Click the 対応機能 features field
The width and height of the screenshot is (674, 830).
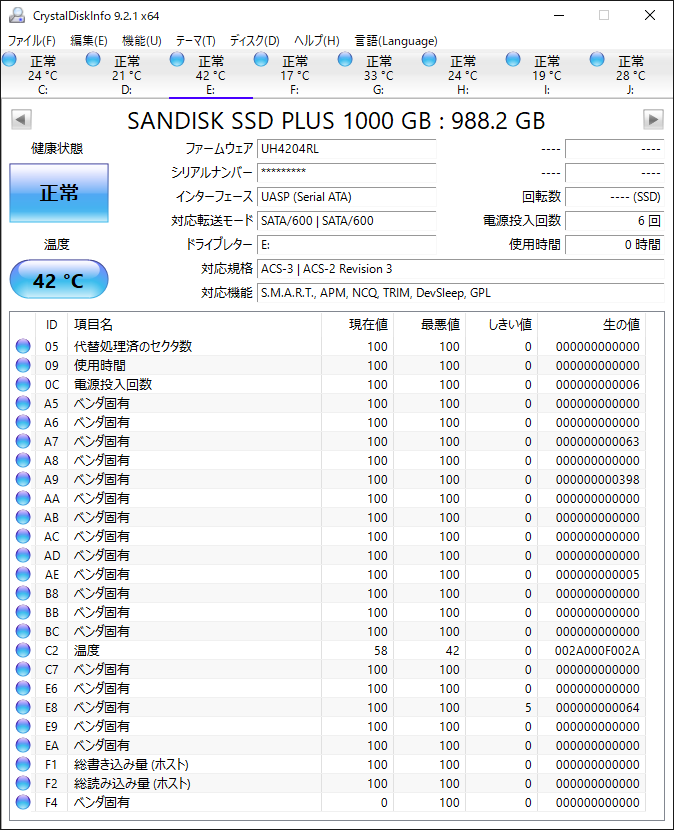(461, 293)
